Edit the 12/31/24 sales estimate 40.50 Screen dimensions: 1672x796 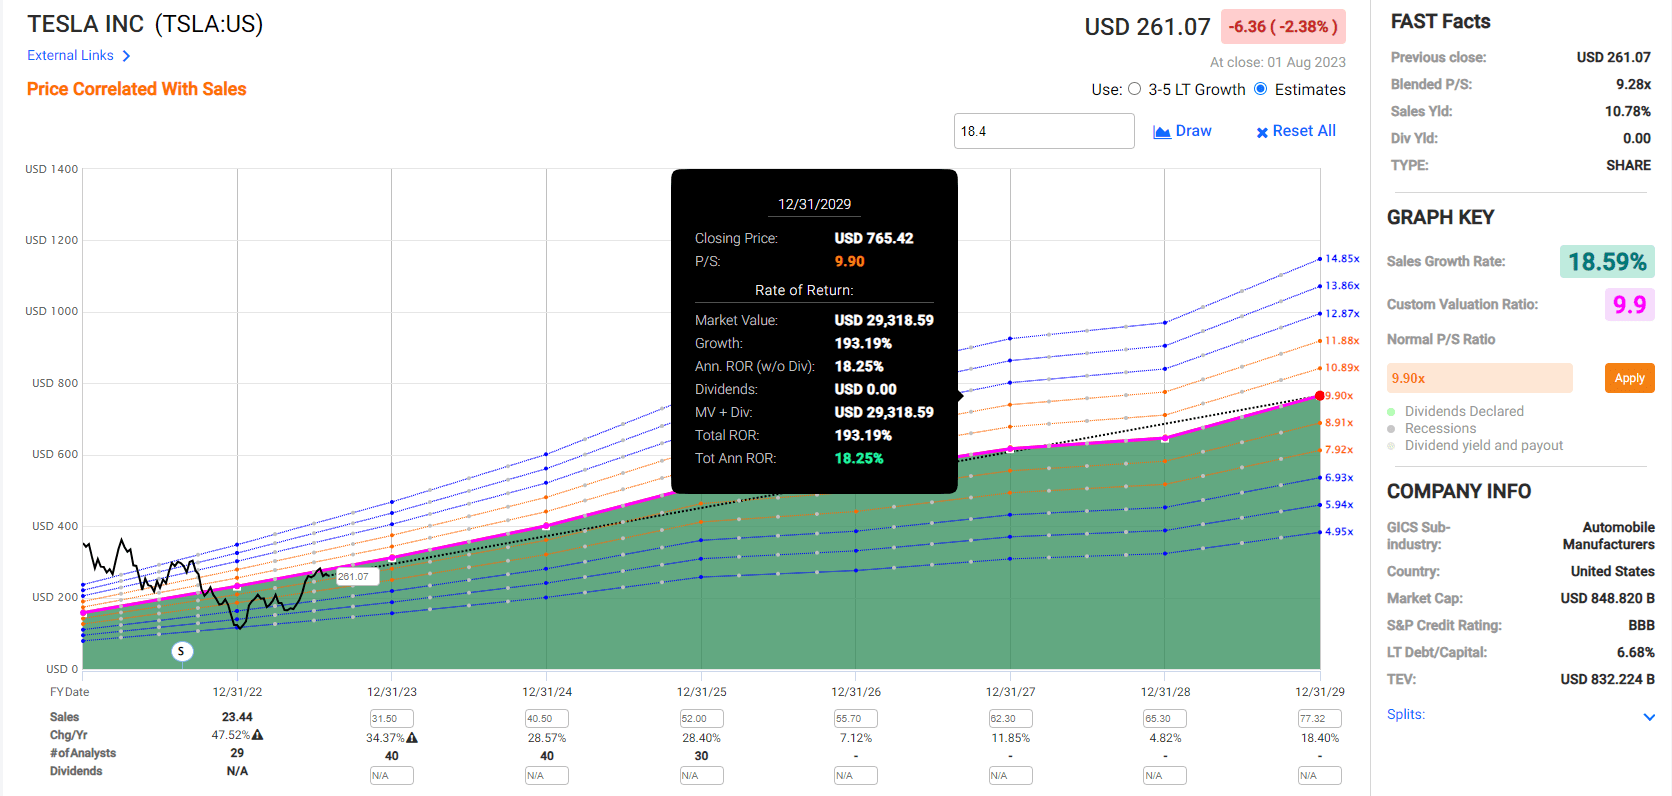pos(546,719)
